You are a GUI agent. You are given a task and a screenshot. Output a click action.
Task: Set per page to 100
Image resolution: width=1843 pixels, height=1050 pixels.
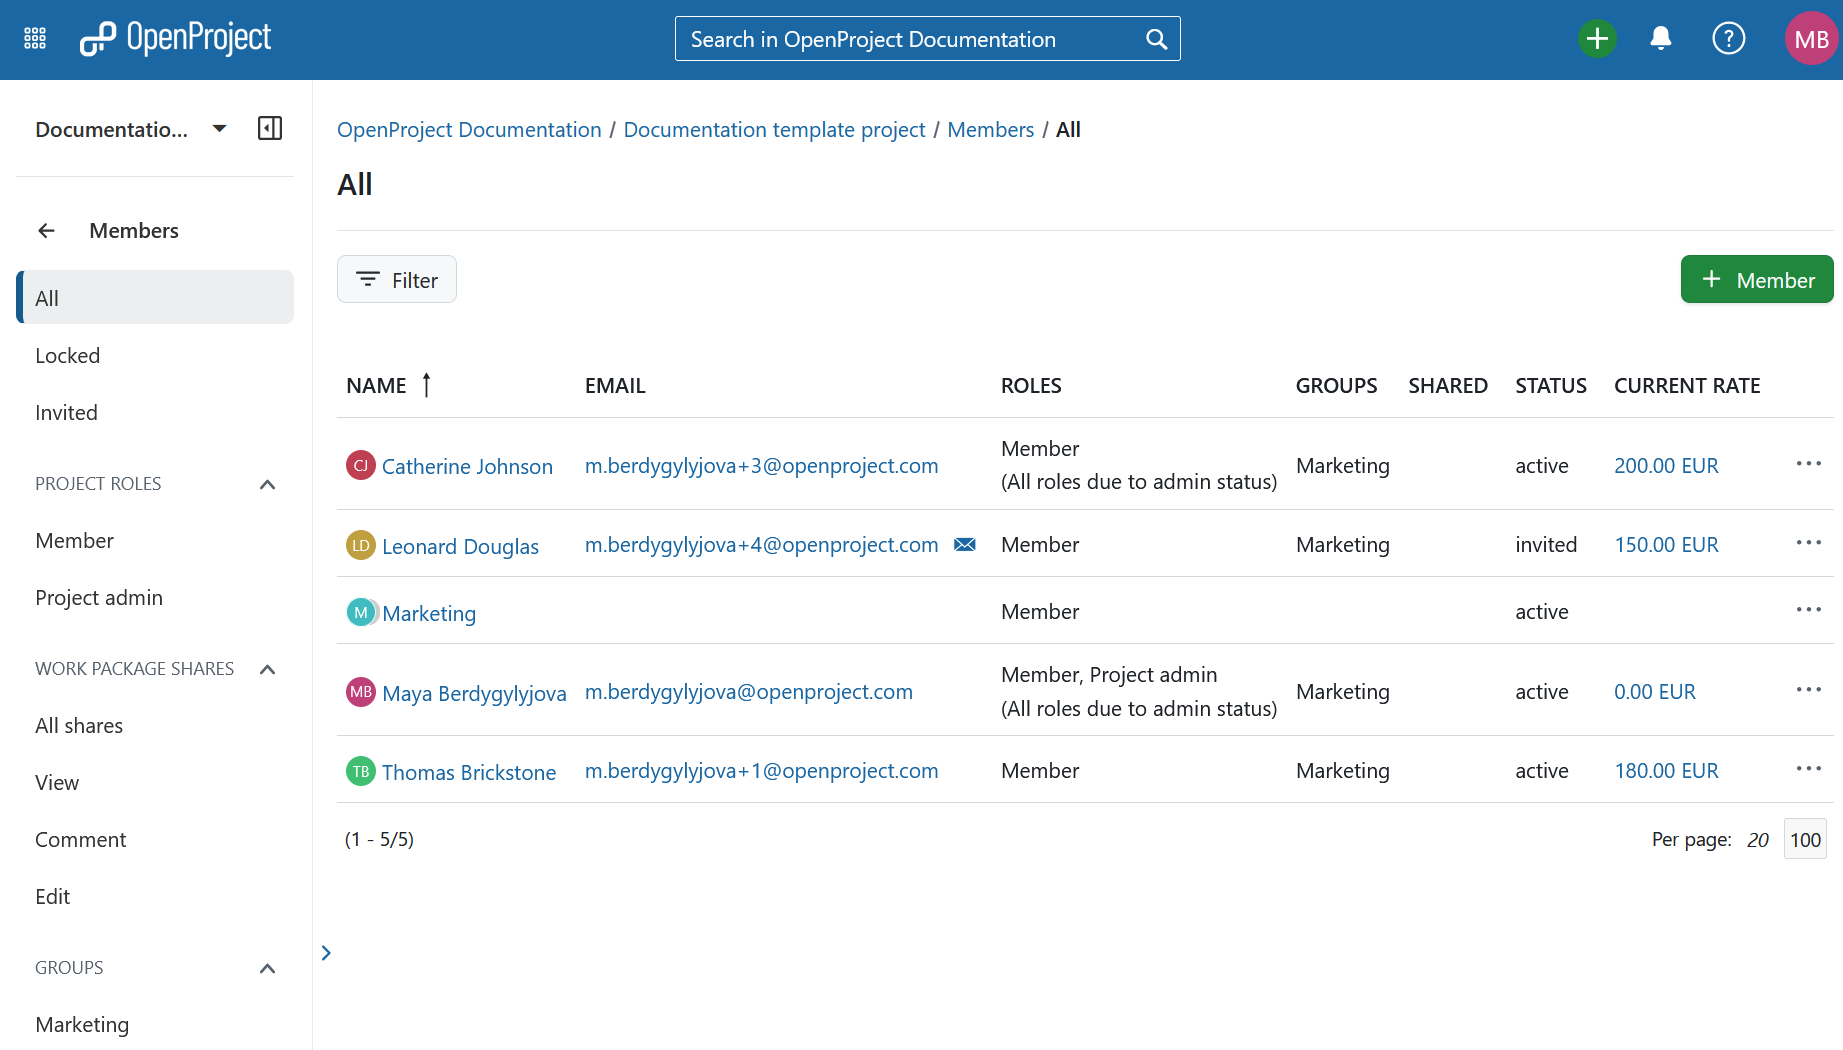click(1805, 839)
